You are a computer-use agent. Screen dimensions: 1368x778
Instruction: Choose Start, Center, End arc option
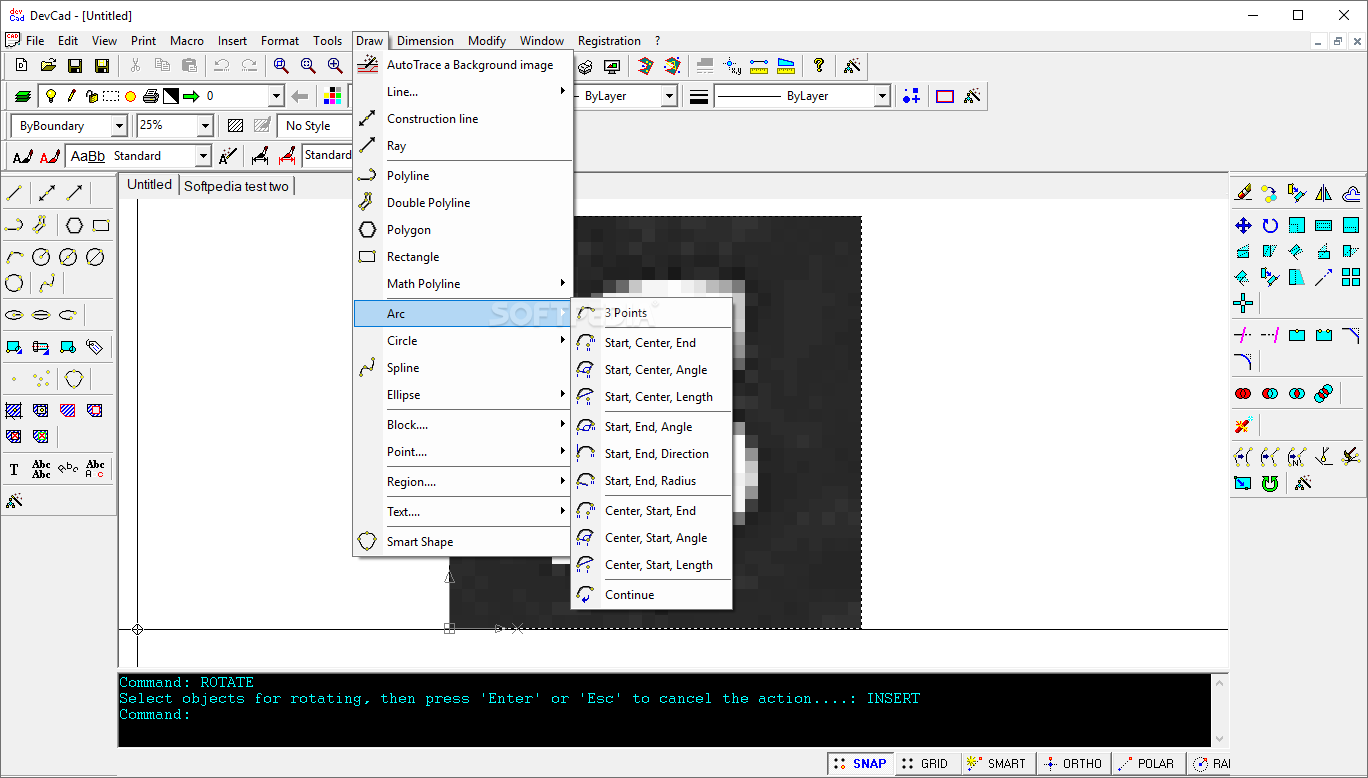pos(652,343)
